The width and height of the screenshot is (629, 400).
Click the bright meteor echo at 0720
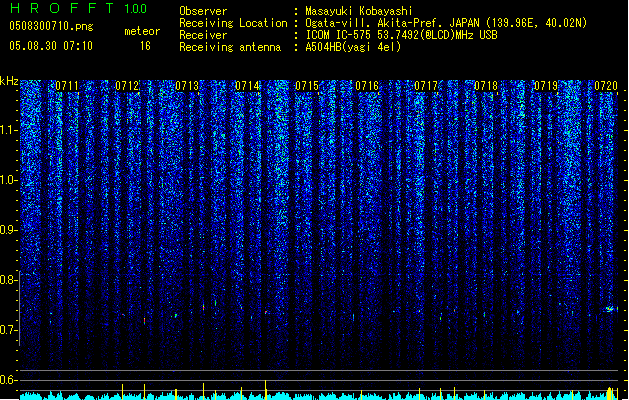click(610, 309)
